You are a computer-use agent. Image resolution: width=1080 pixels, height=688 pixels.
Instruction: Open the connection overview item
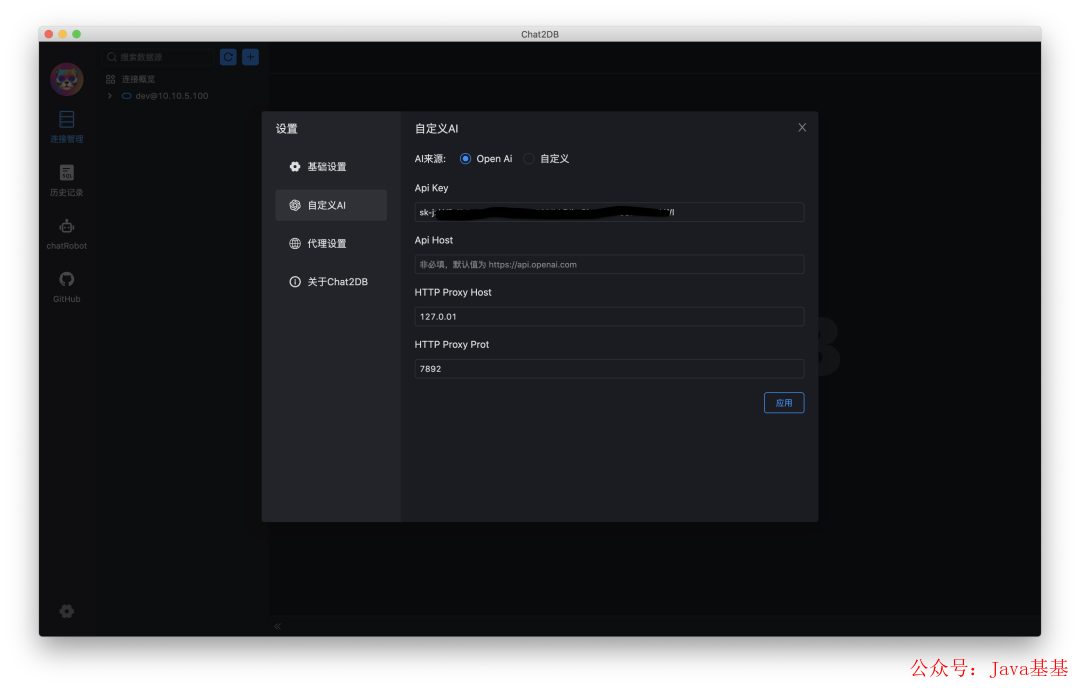pyautogui.click(x=131, y=79)
